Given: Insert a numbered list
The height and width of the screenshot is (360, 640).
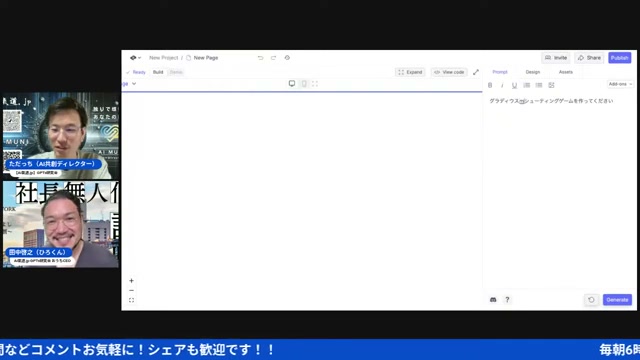Looking at the screenshot, I should coord(527,85).
